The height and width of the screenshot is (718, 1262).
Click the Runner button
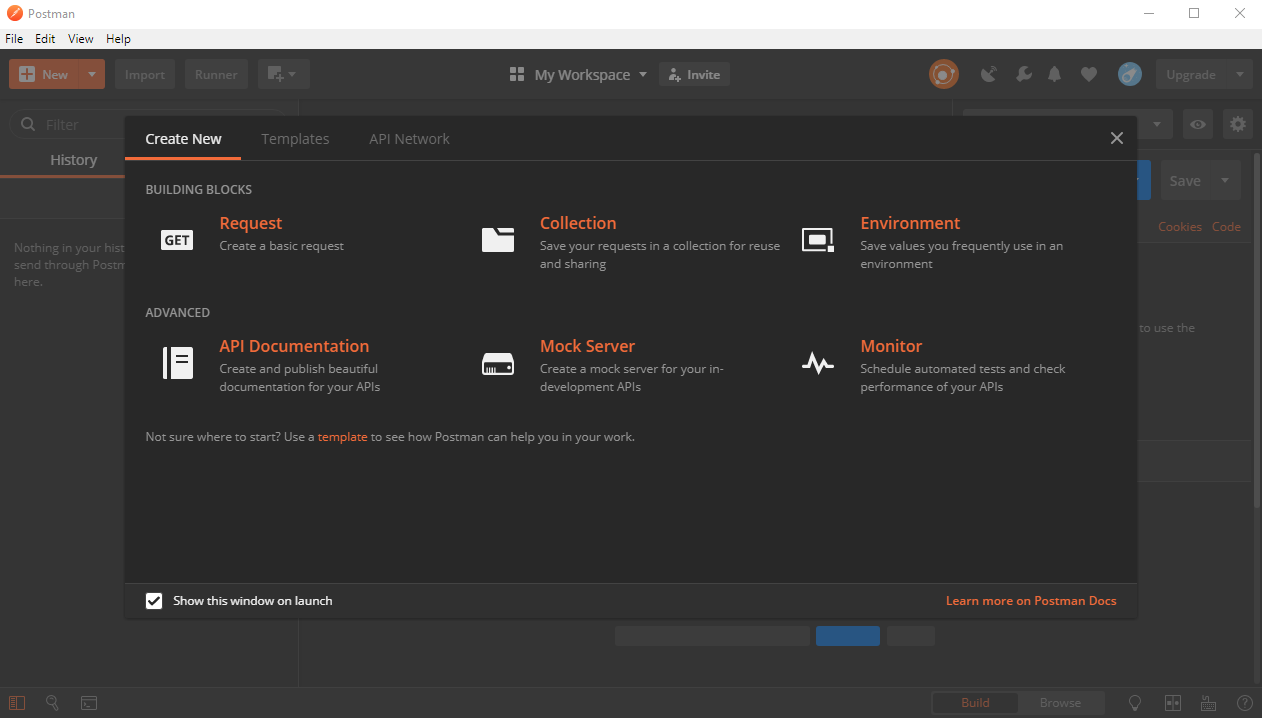[x=216, y=74]
